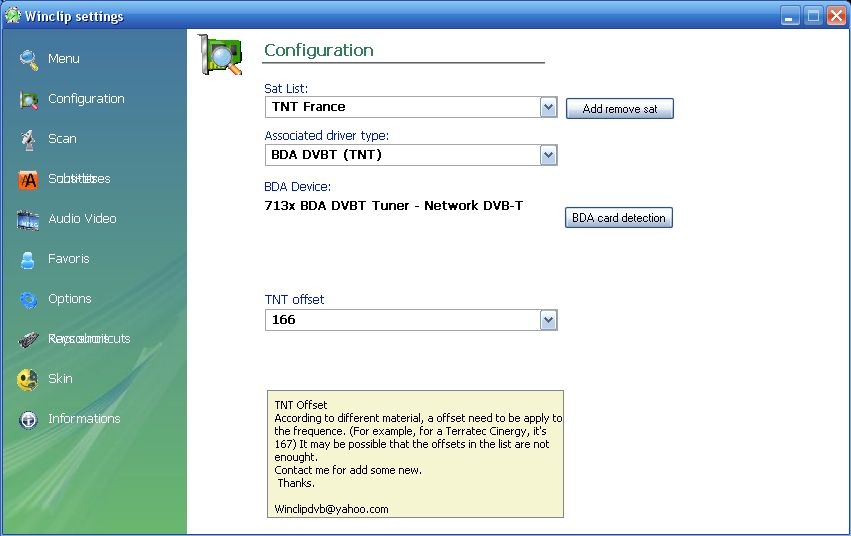The width and height of the screenshot is (851, 536).
Task: Click the MPEG Audio Video icon
Action: click(28, 220)
